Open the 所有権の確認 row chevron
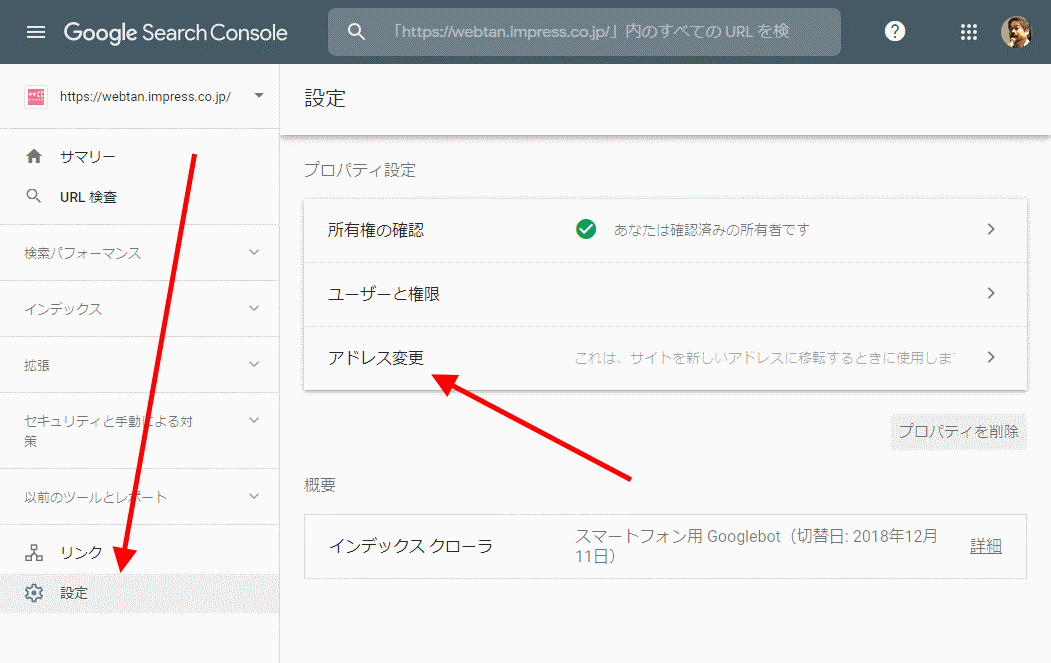Screen dimensions: 1051x663 pos(991,229)
